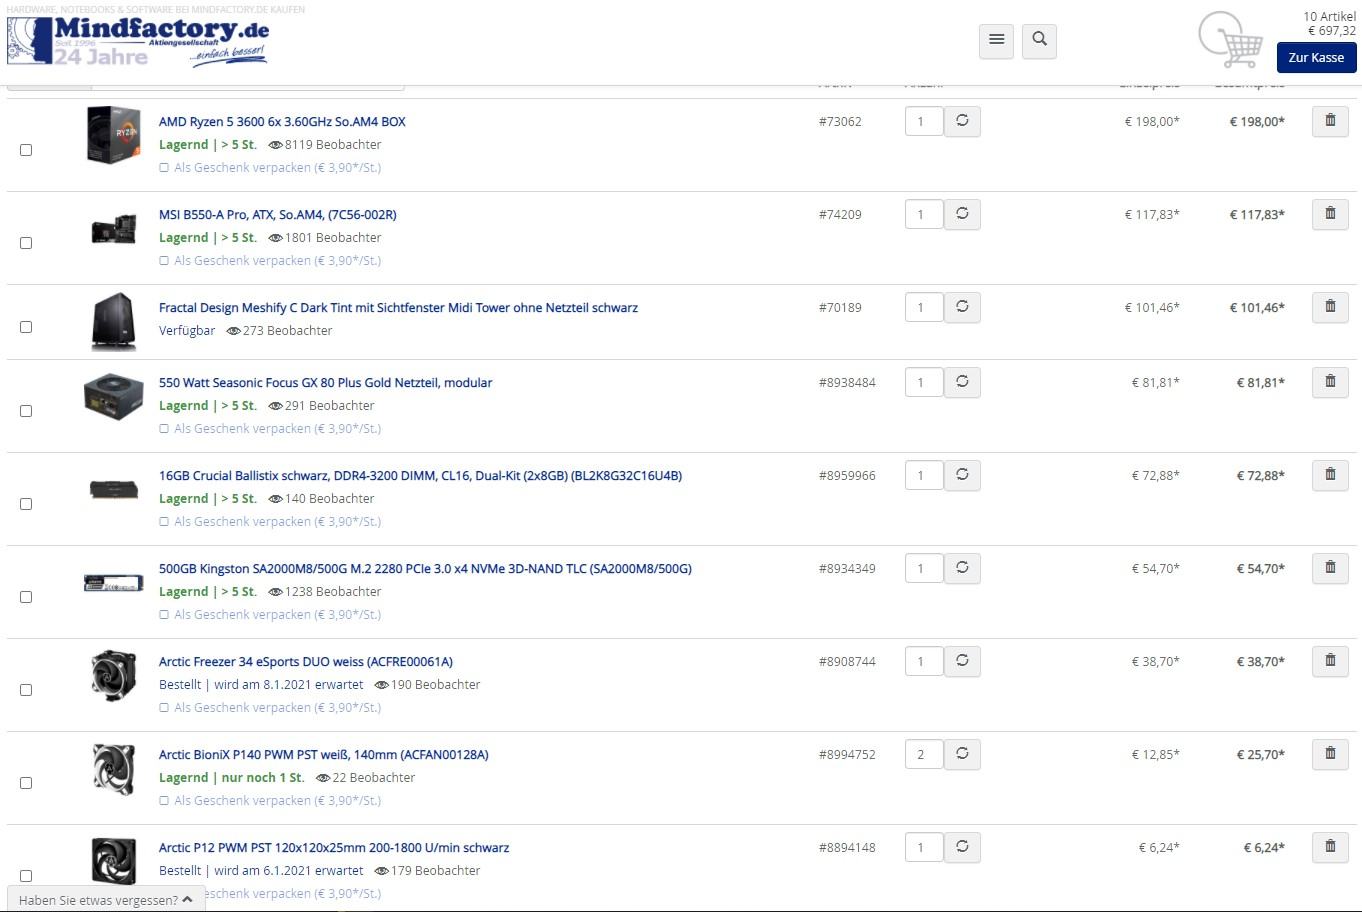Image resolution: width=1362 pixels, height=912 pixels.
Task: Tick checkbox for Fractal Design Meshify C
Action: coord(26,327)
